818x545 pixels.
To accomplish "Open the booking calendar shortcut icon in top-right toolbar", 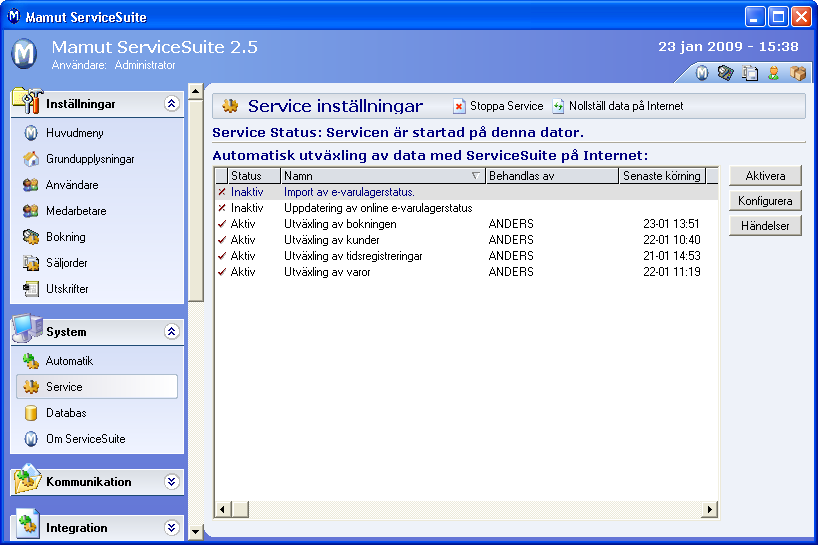I will pos(725,73).
